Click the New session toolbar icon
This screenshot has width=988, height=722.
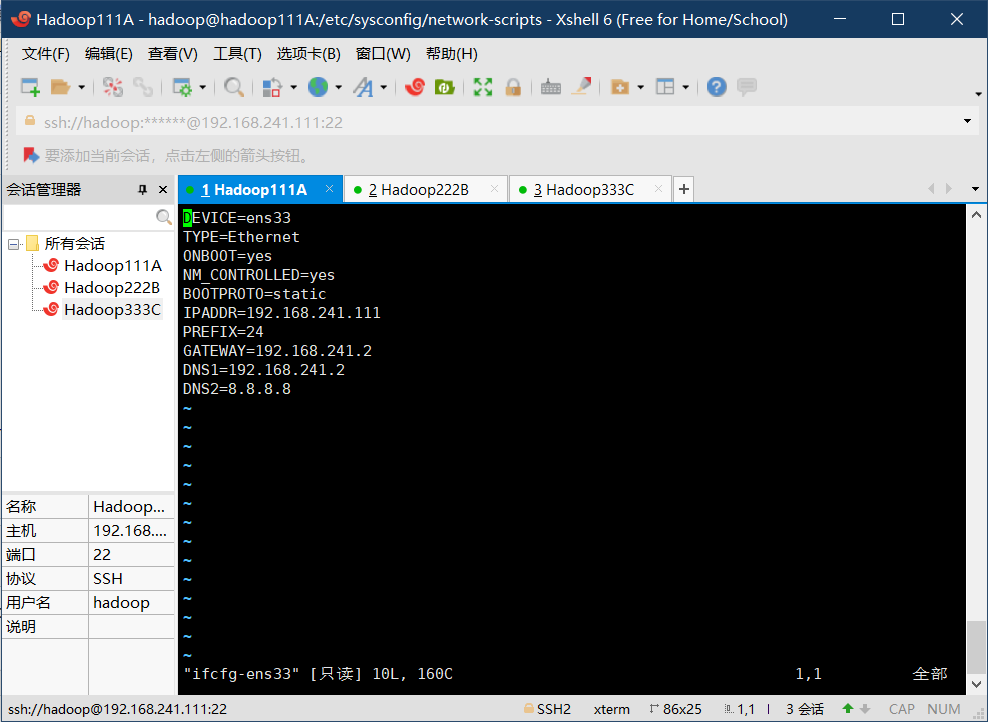pos(30,87)
